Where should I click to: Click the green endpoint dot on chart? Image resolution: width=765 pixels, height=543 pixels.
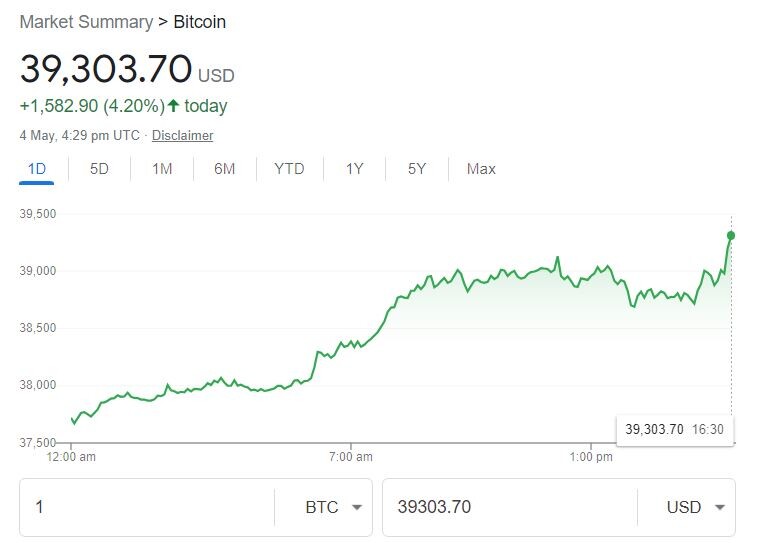tap(731, 236)
